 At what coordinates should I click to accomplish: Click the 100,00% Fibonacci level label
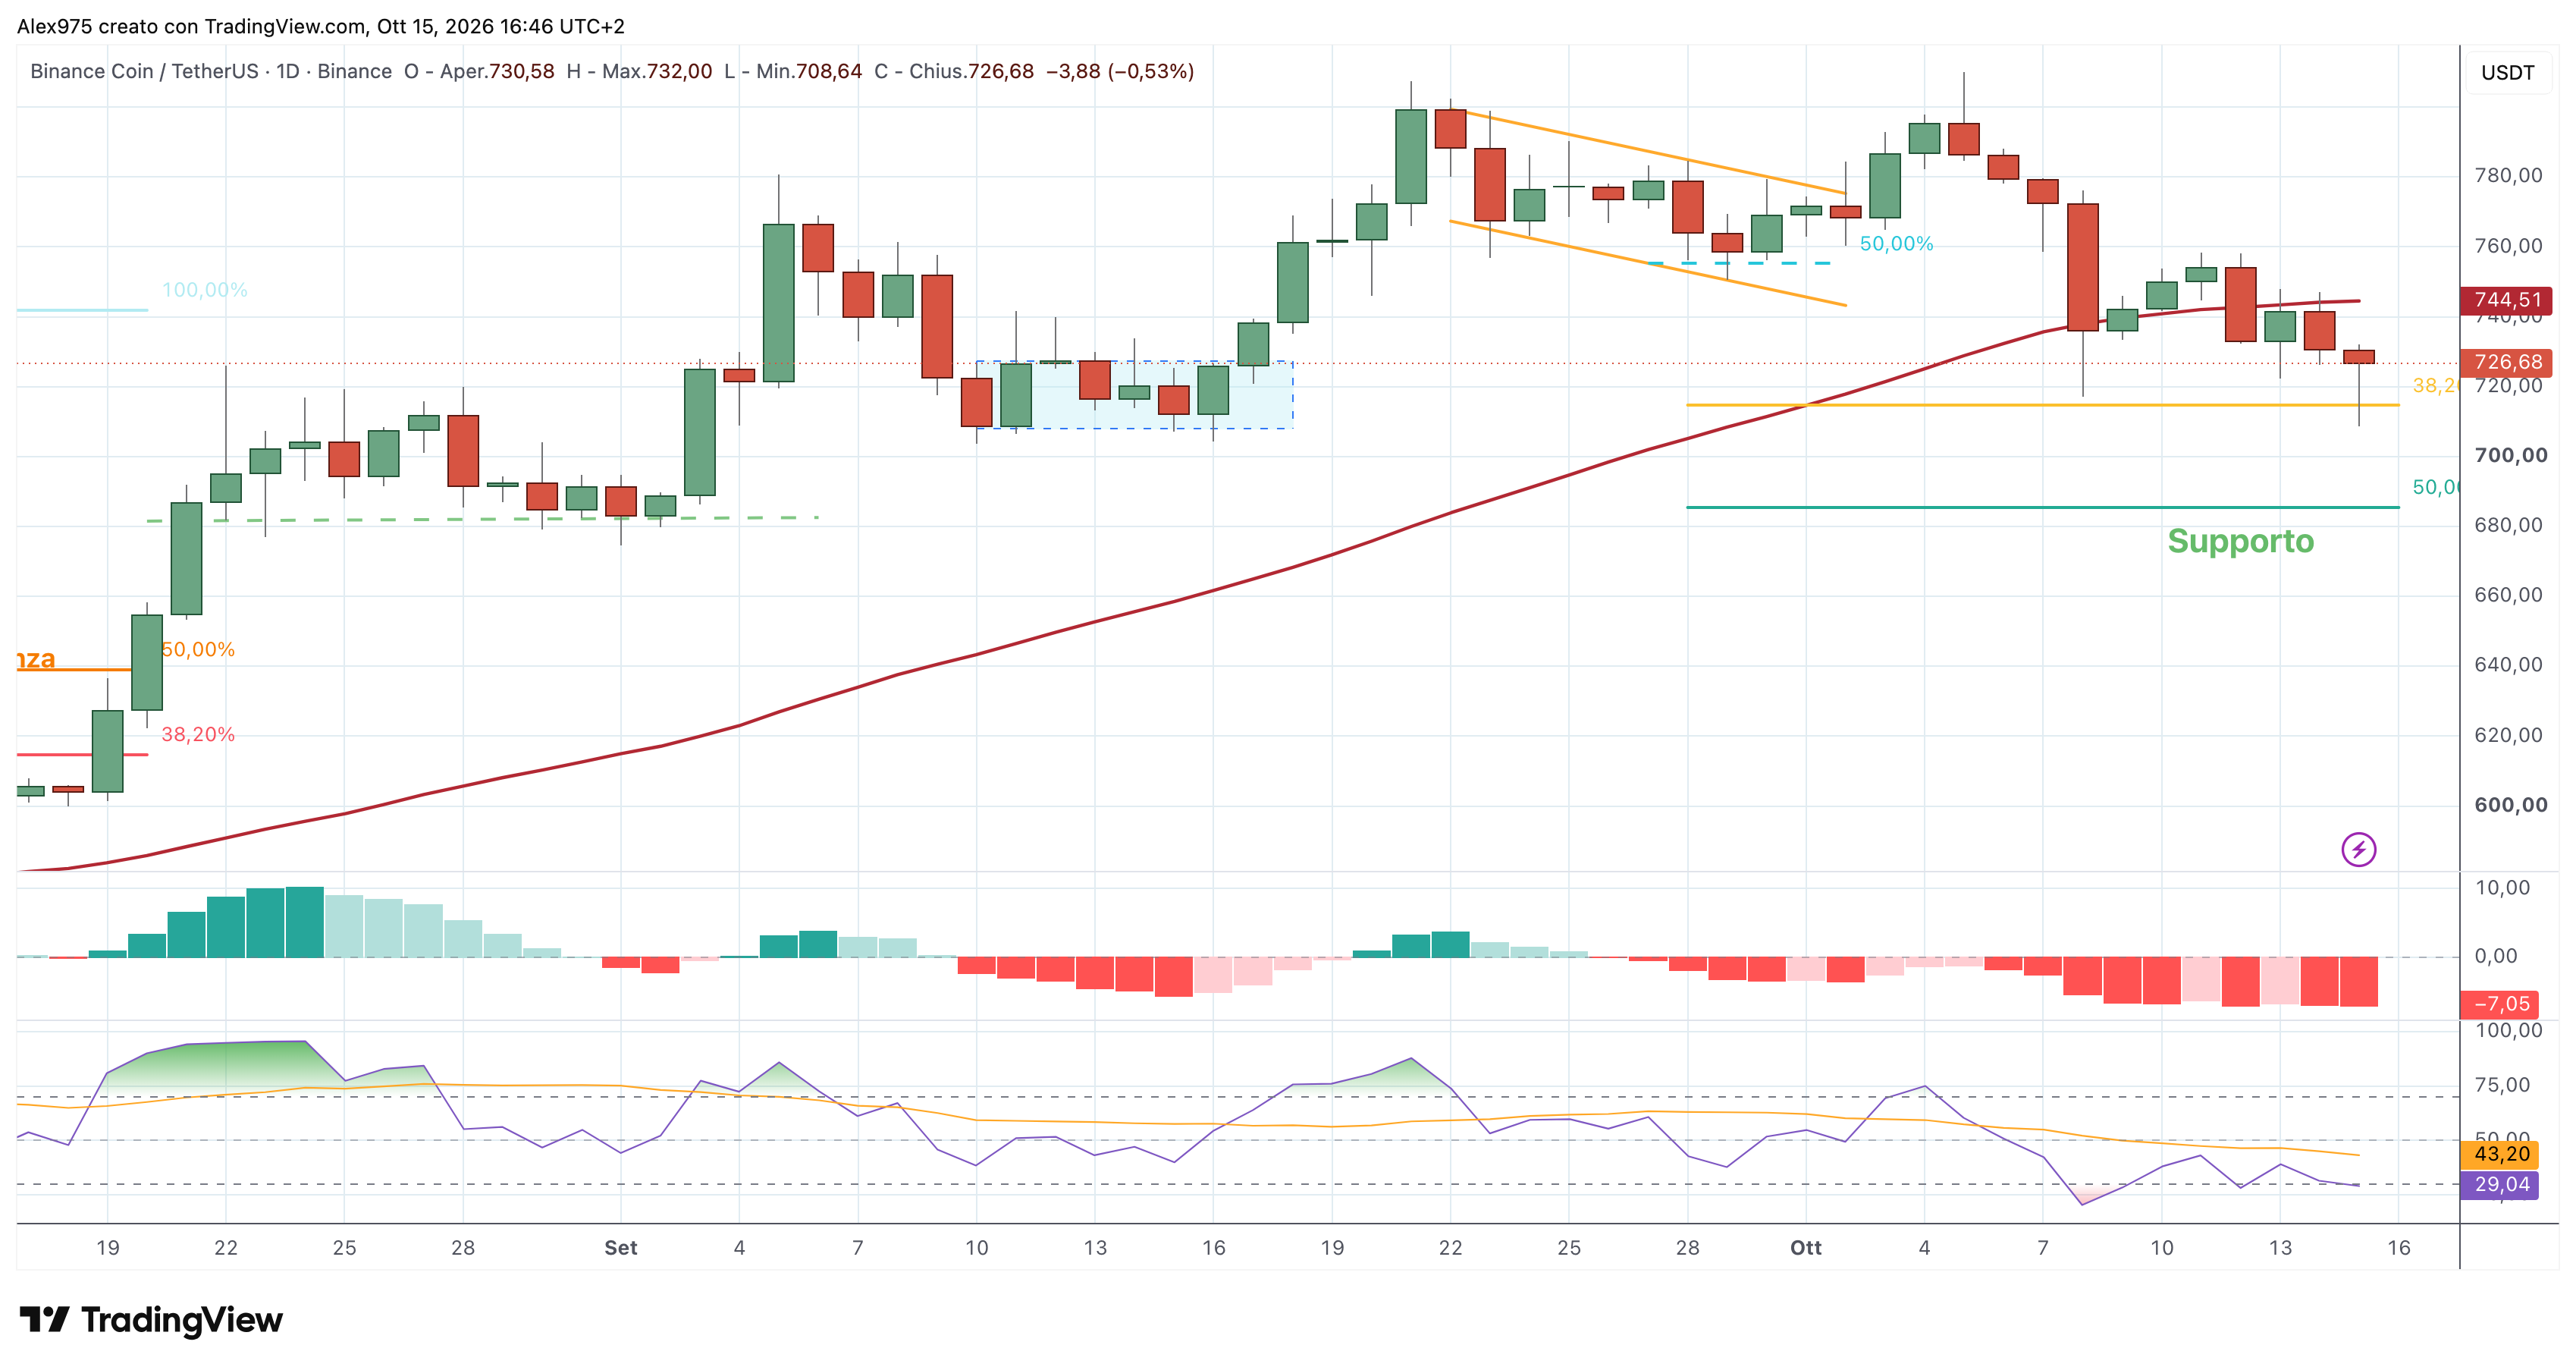click(205, 290)
